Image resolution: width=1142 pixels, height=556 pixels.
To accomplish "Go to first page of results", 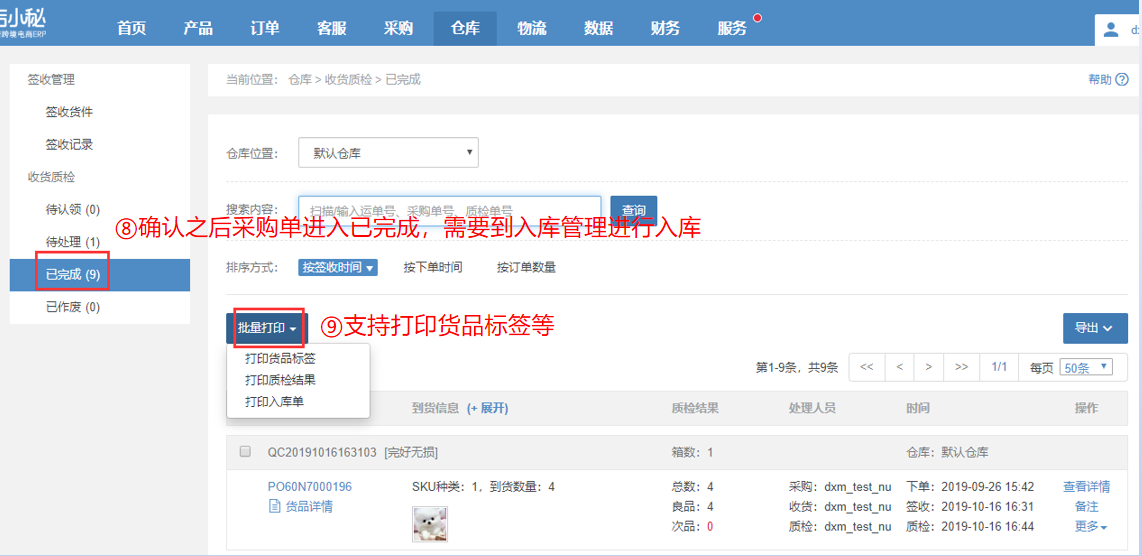I will click(x=866, y=367).
